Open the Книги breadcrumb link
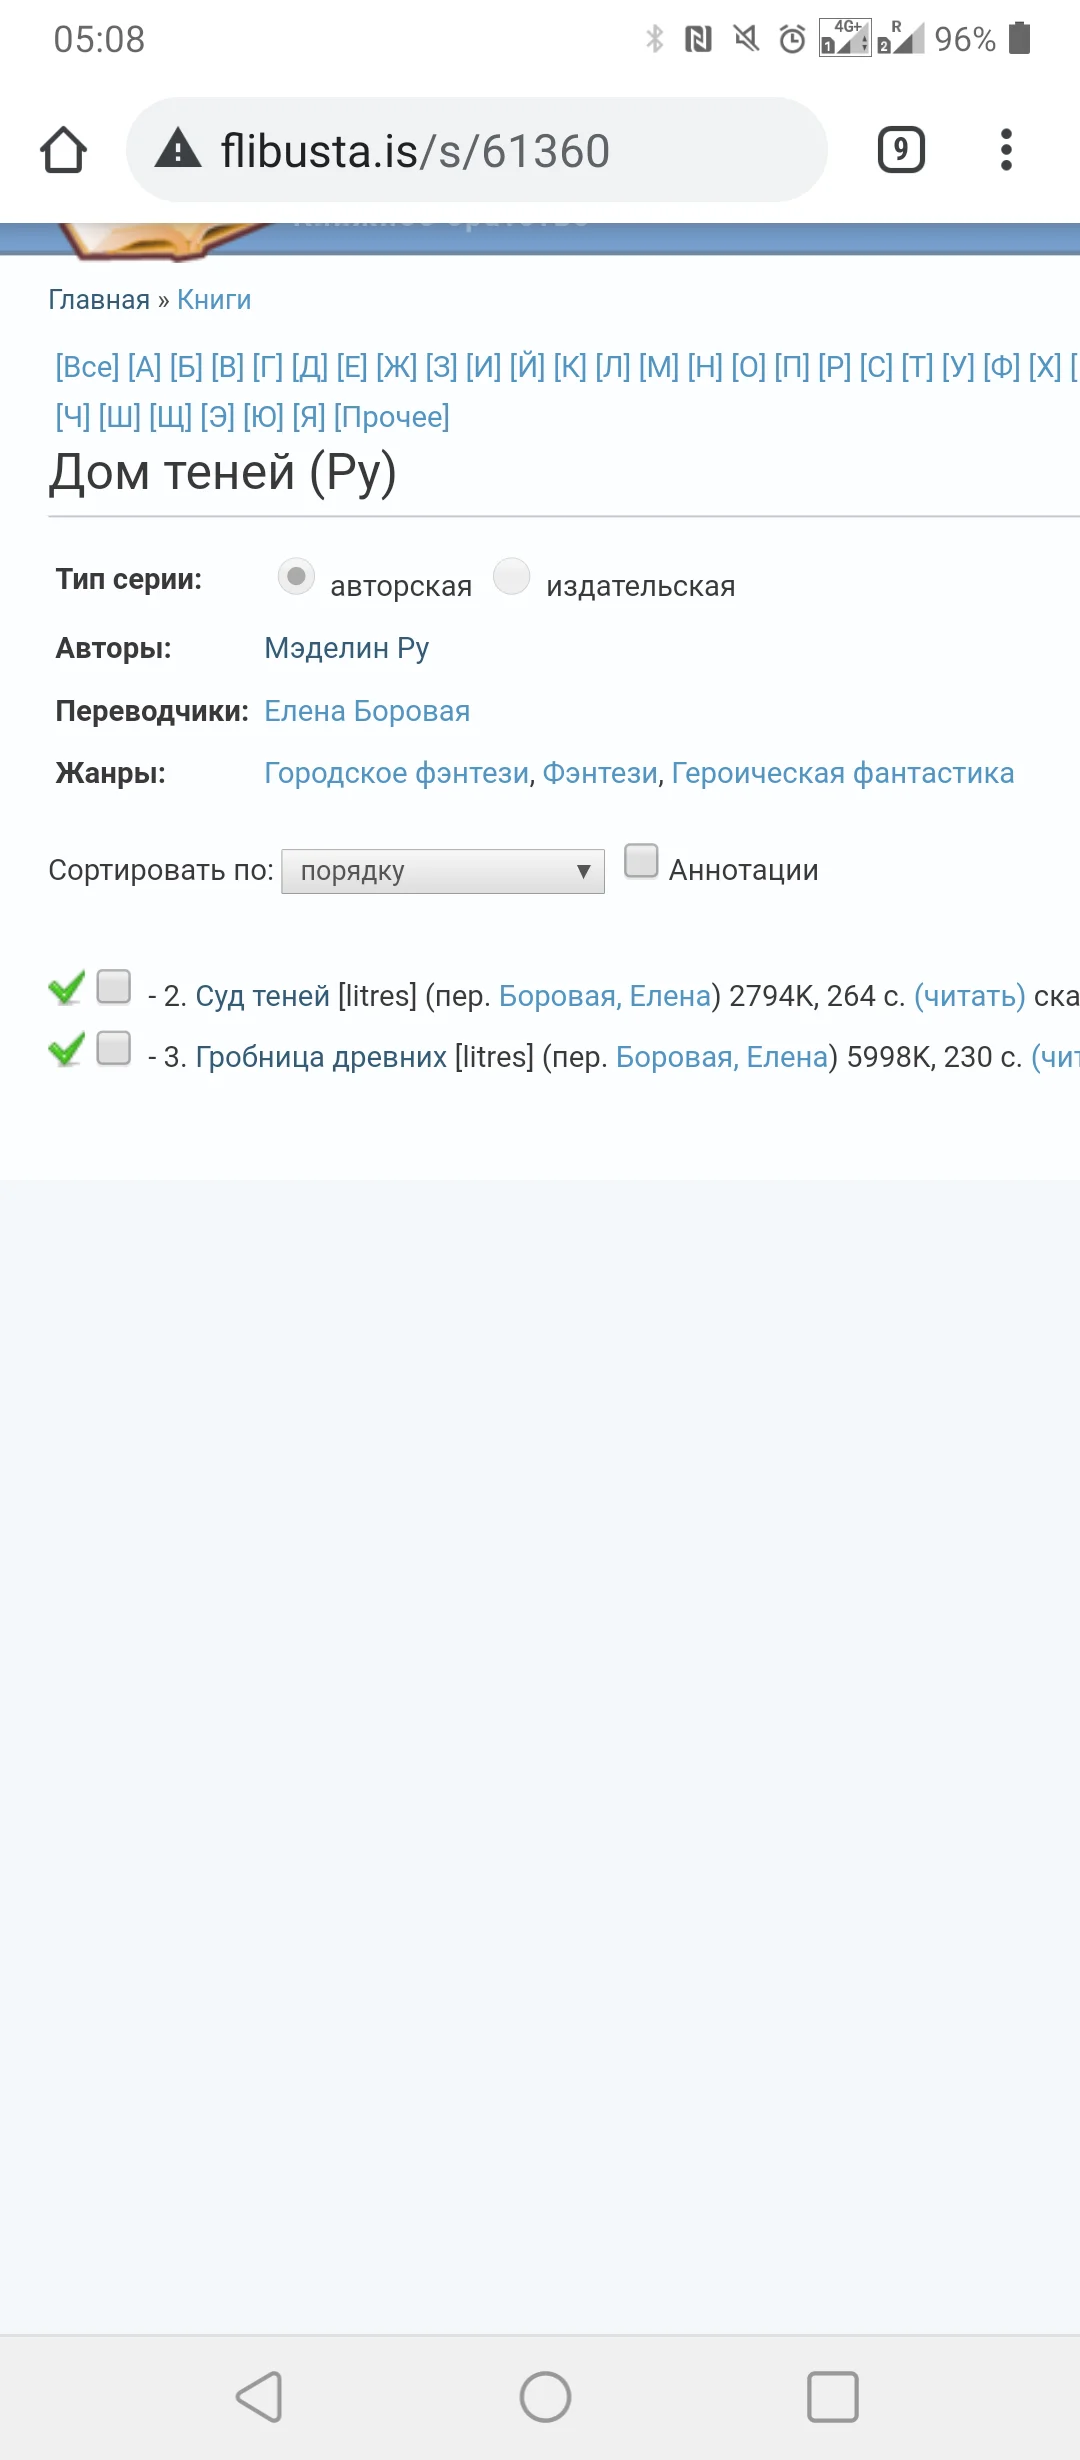1080x2460 pixels. pos(214,300)
